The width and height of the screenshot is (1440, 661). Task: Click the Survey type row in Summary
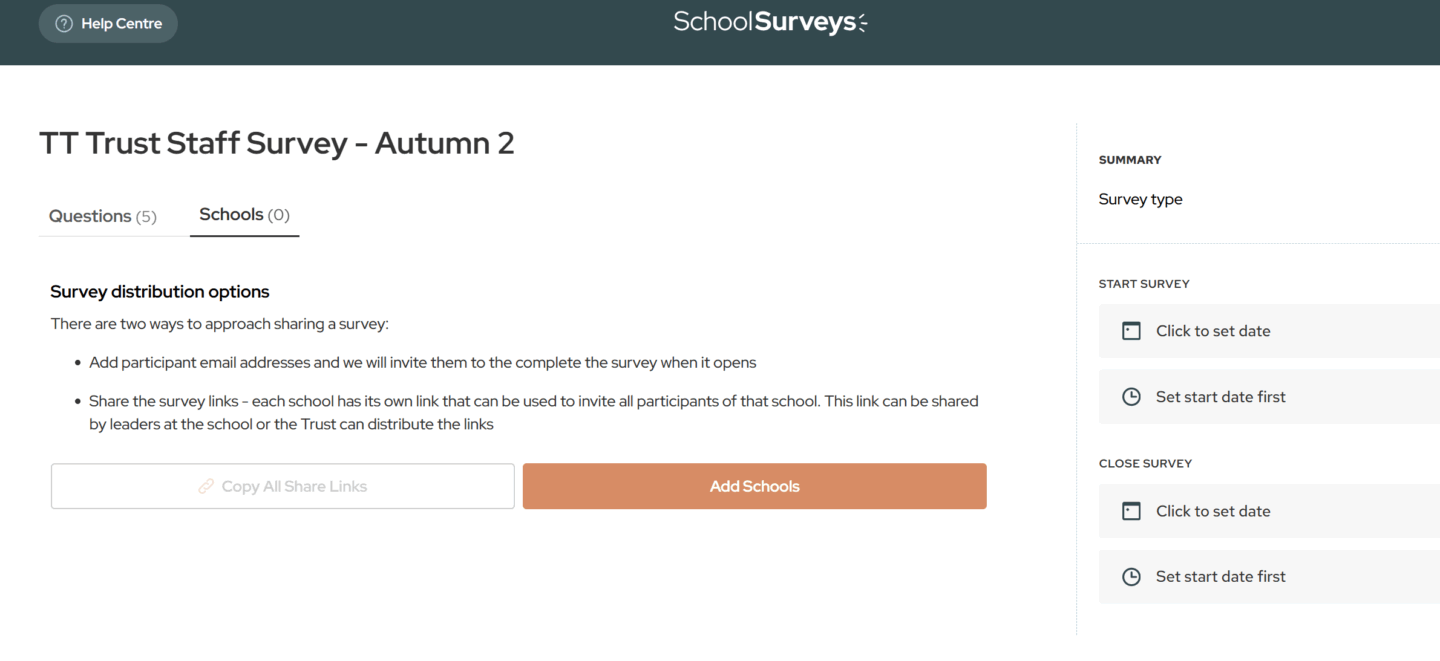(1140, 199)
